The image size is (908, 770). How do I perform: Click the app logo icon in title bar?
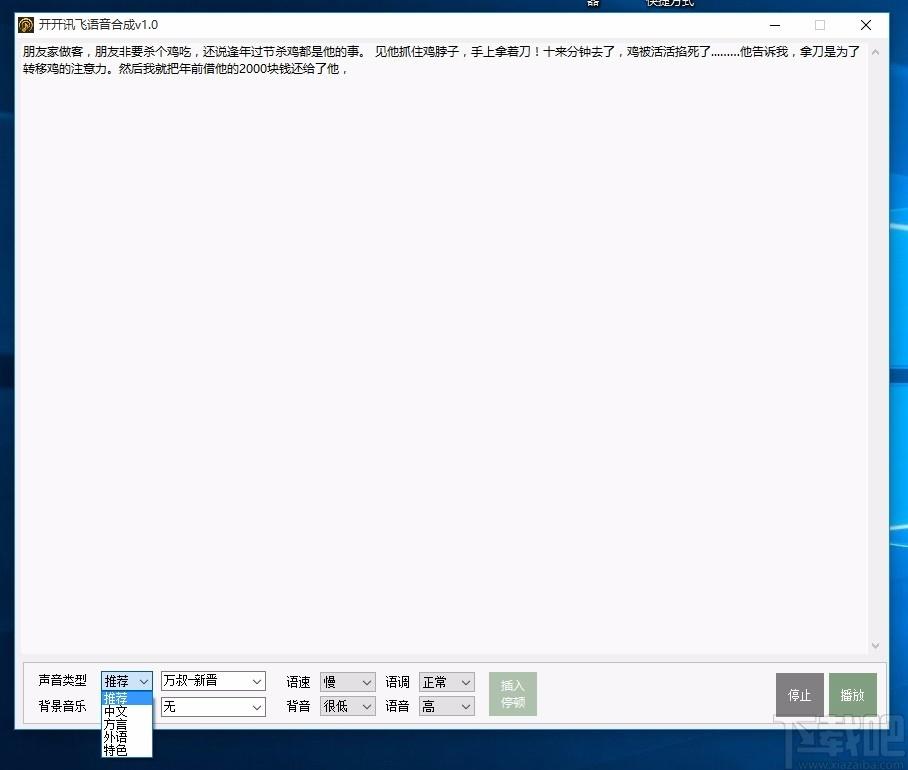click(26, 25)
